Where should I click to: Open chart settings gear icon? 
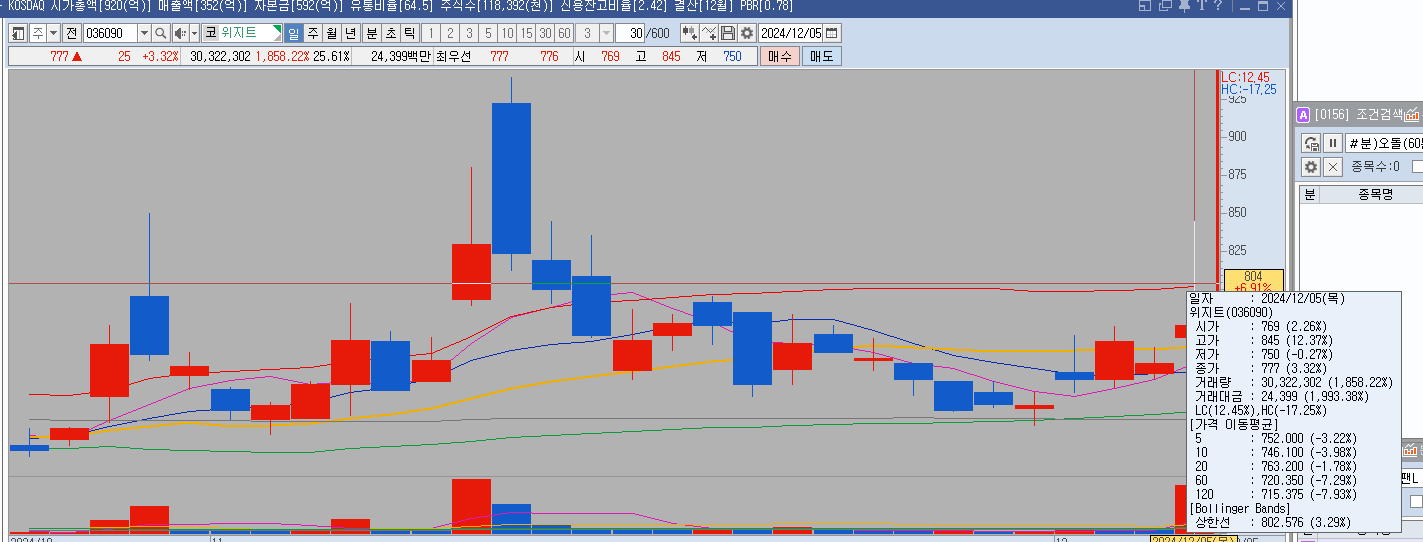pyautogui.click(x=747, y=33)
